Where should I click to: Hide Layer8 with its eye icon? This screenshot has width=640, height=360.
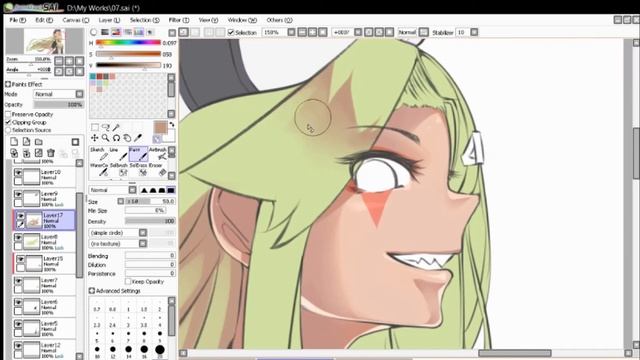point(18,237)
